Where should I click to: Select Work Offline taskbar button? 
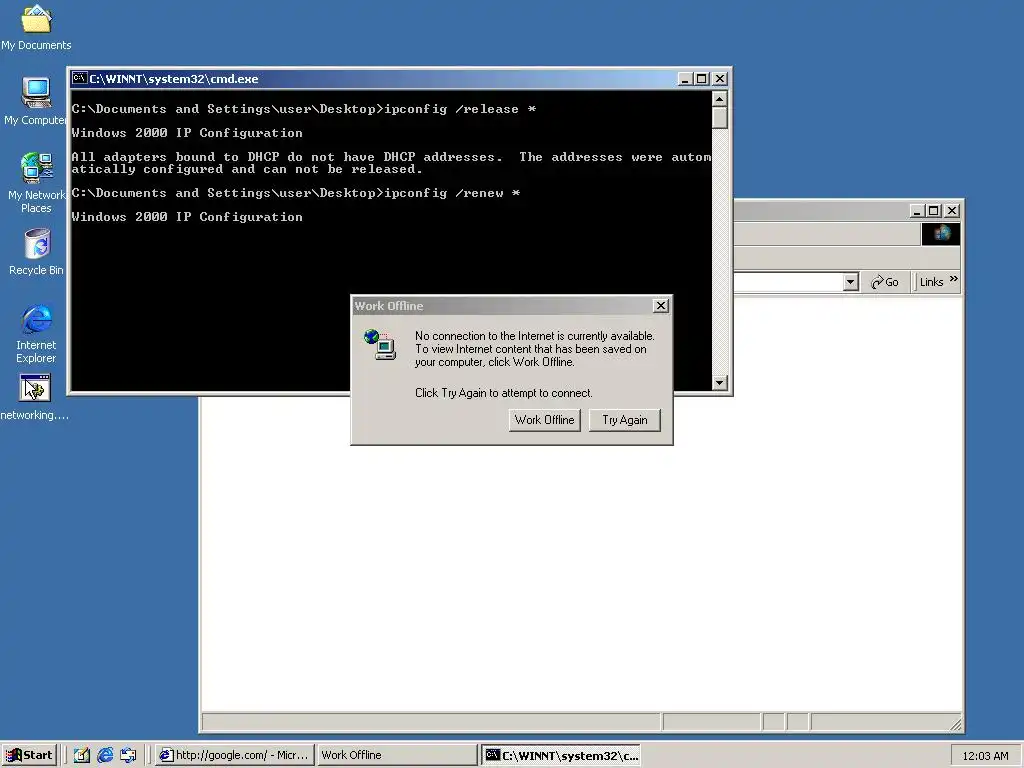point(397,755)
